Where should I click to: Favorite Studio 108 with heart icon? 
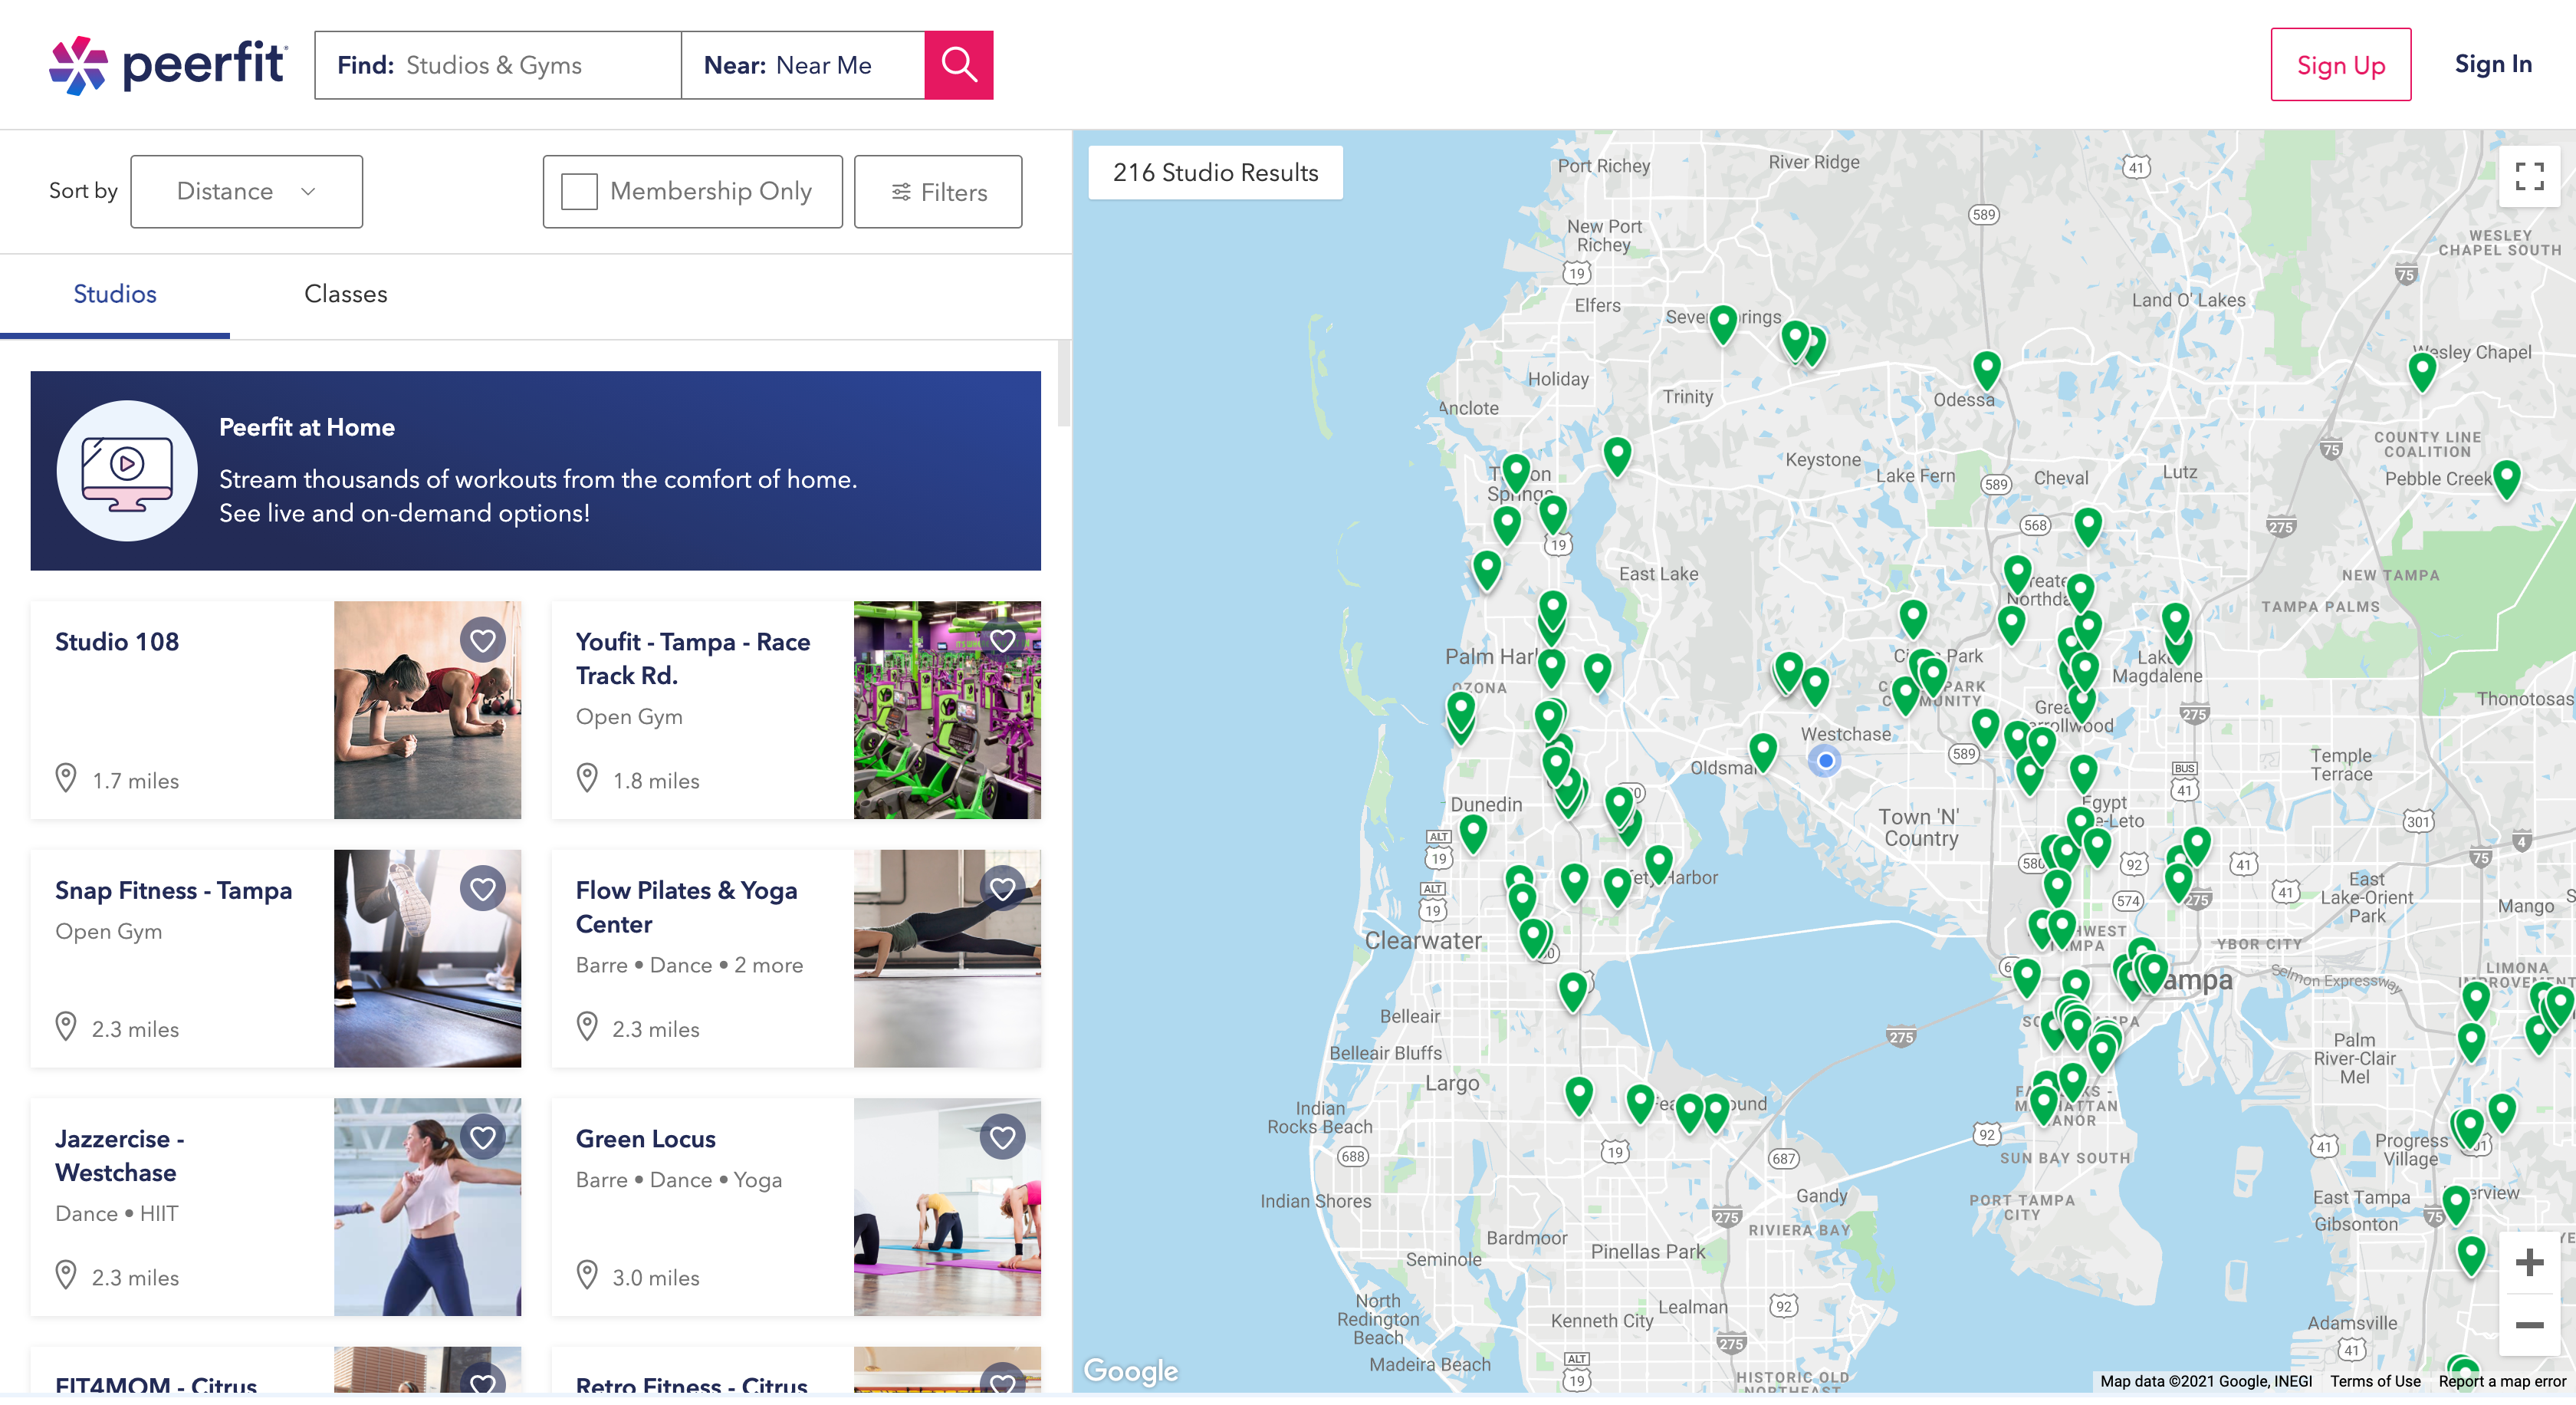pyautogui.click(x=483, y=640)
